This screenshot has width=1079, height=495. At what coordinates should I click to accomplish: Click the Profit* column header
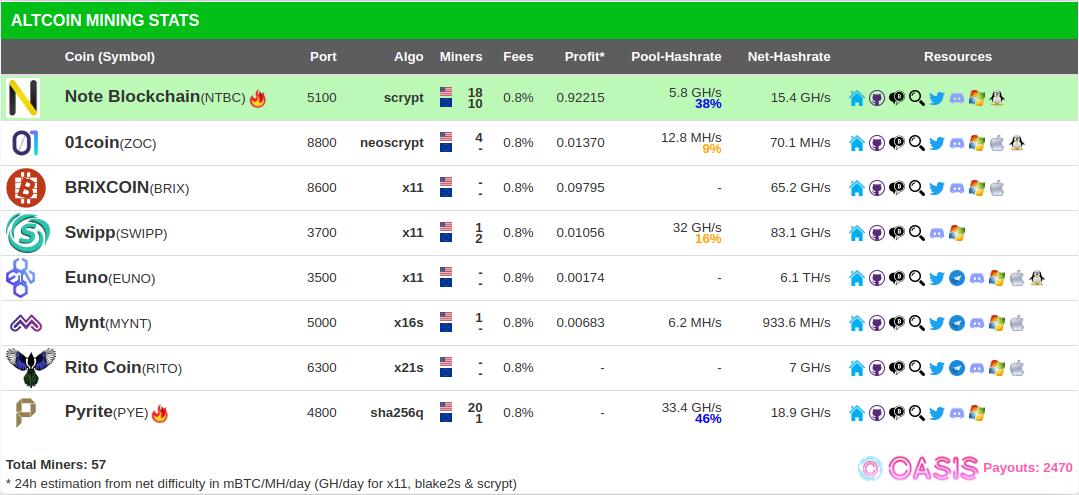[x=584, y=56]
